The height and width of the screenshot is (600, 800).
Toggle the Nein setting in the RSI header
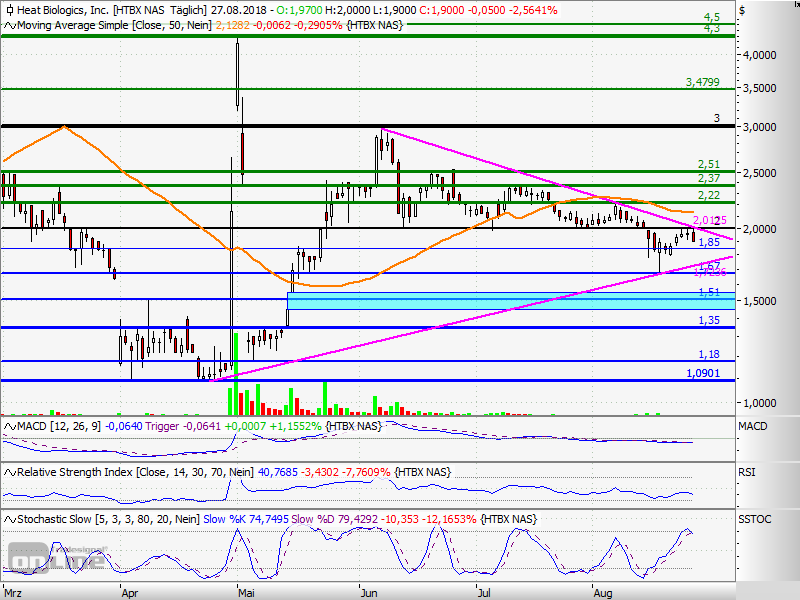[237, 472]
